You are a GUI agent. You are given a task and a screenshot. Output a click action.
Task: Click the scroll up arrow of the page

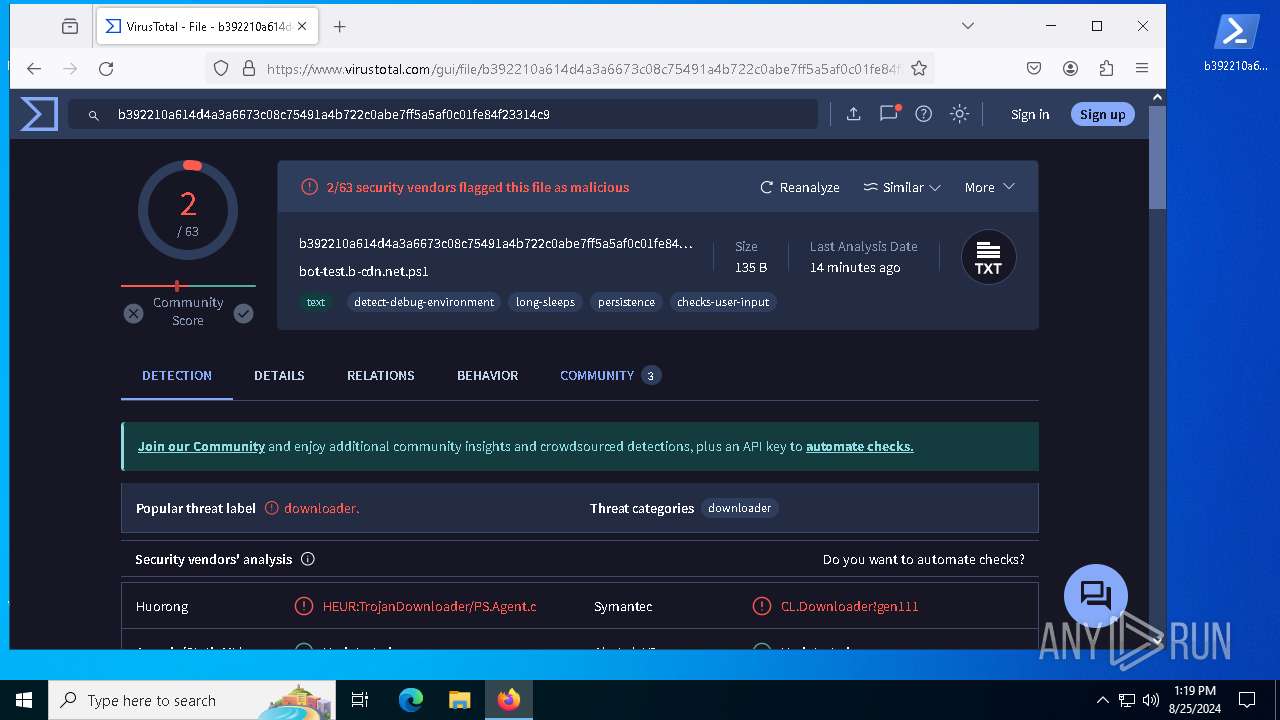[x=1157, y=97]
